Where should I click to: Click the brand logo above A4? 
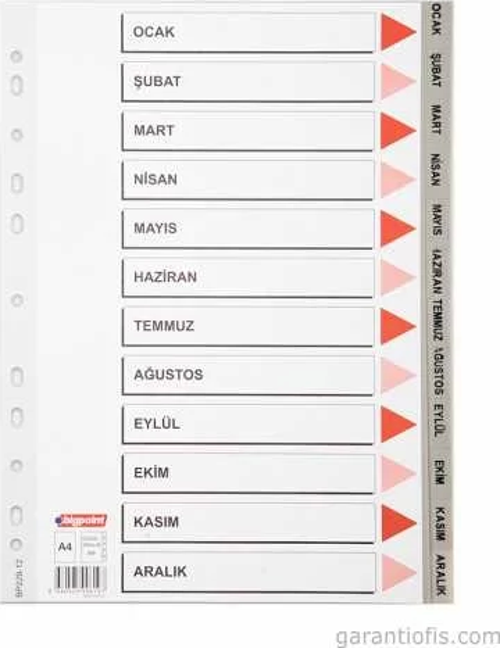pos(81,520)
